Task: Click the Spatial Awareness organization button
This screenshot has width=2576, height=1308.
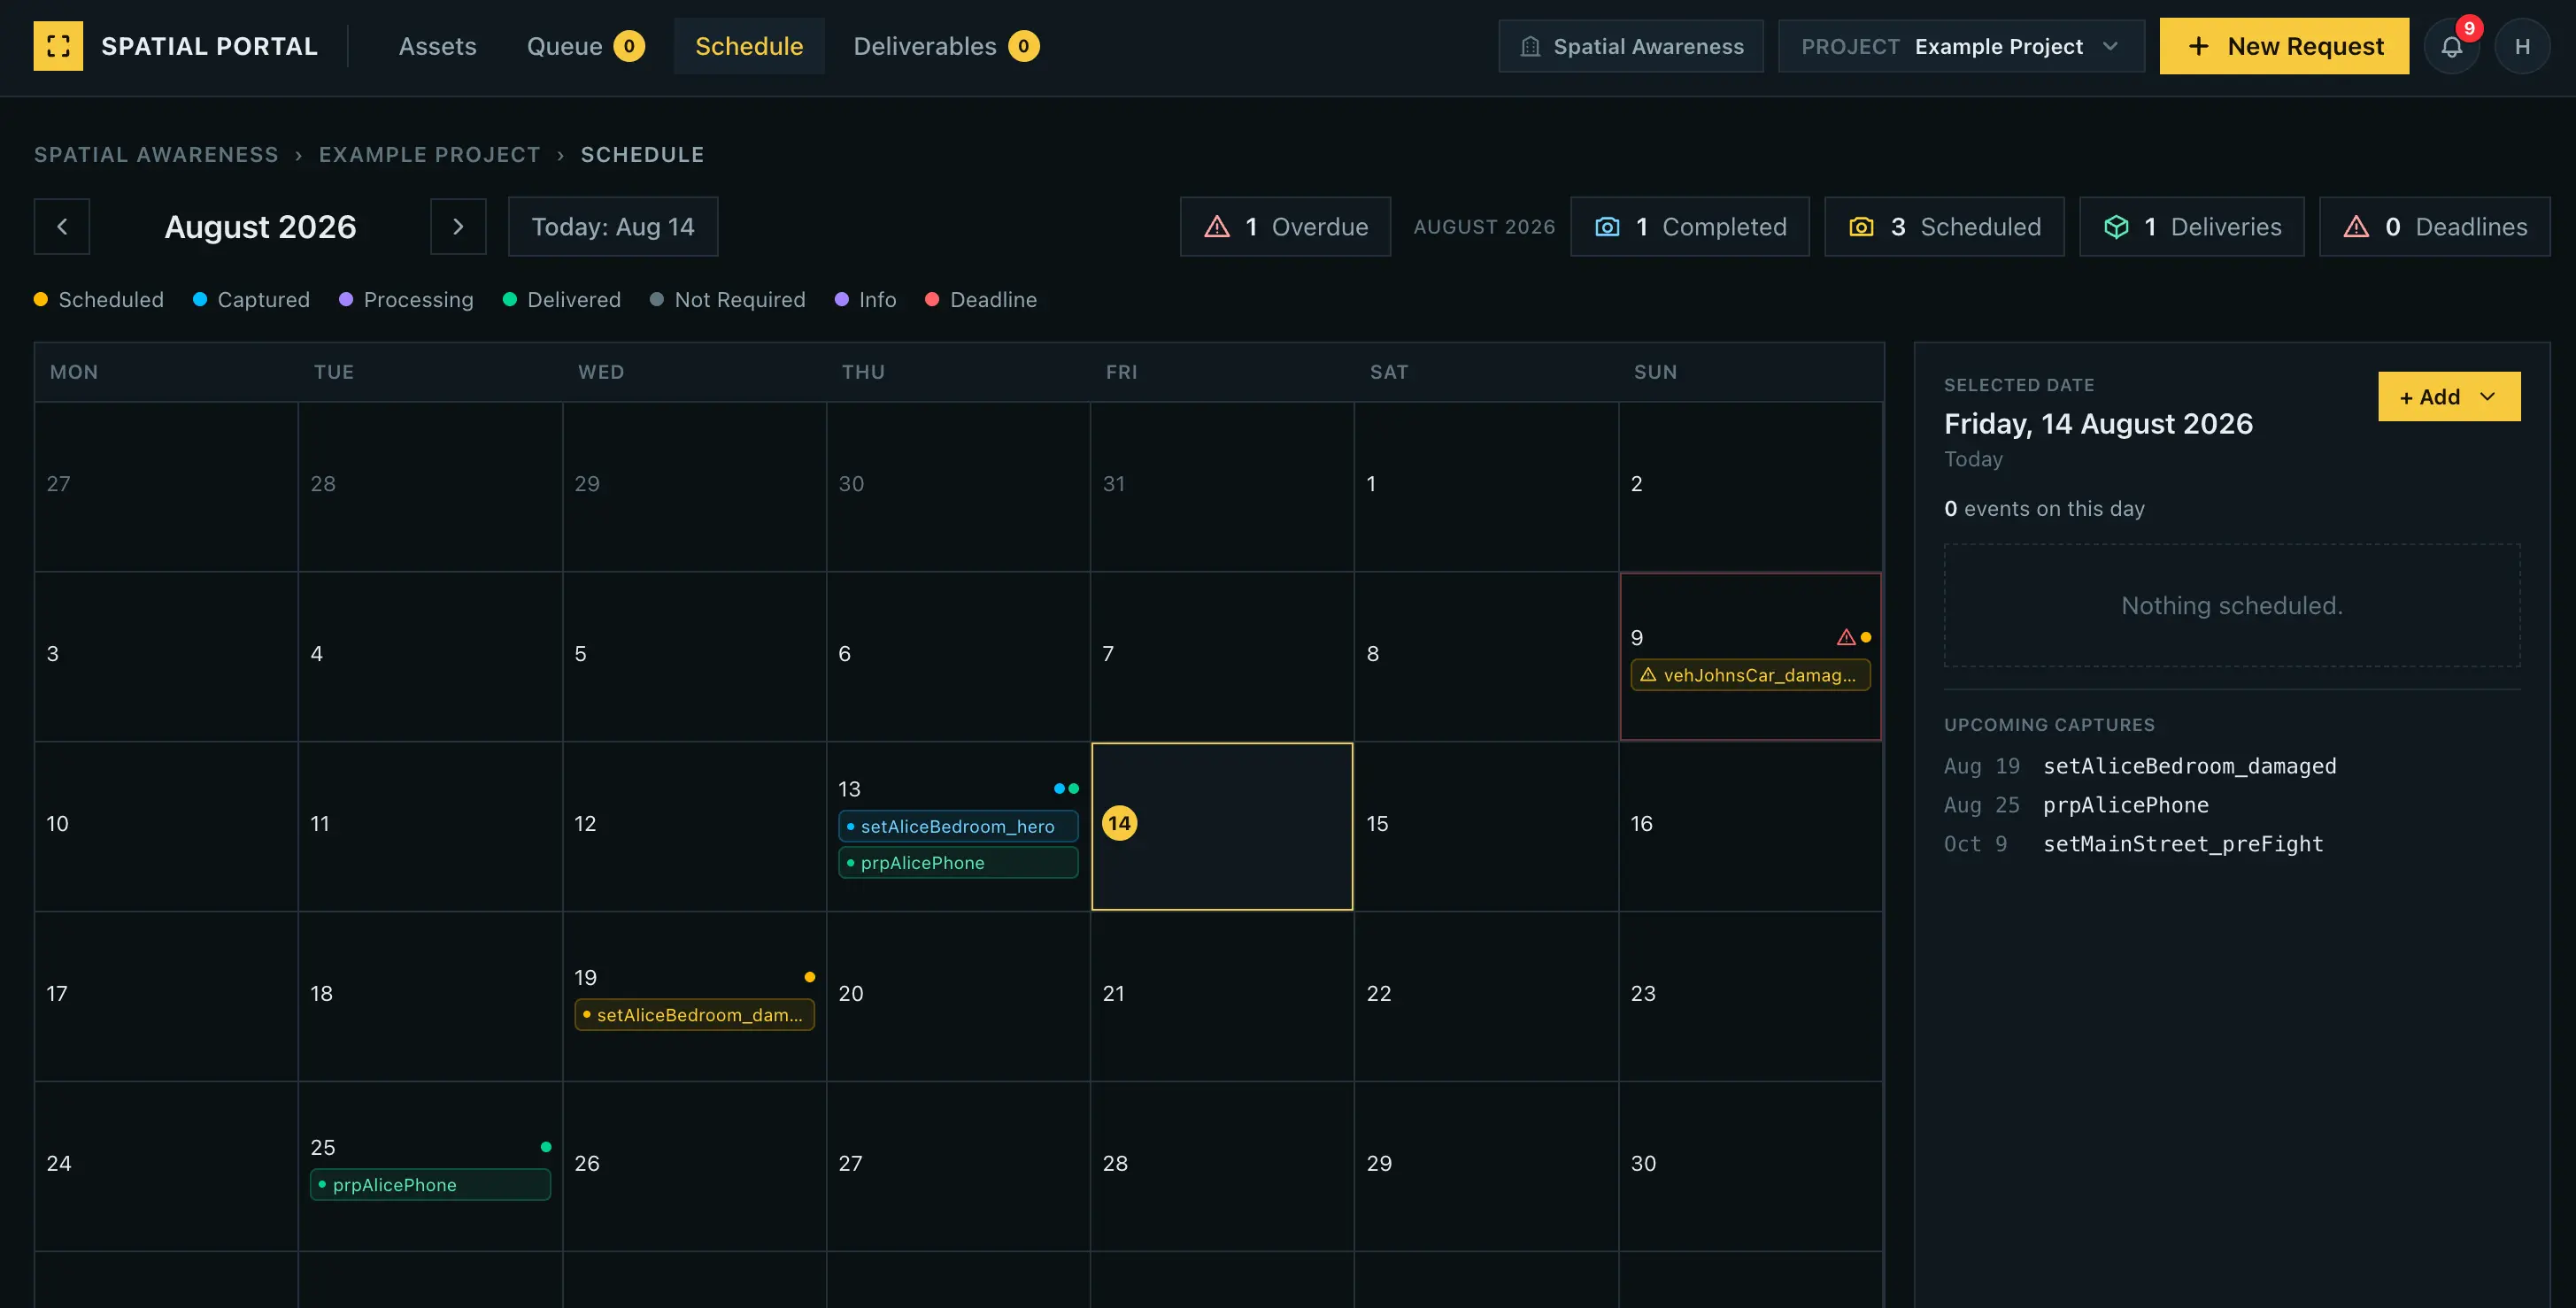Action: (1631, 46)
